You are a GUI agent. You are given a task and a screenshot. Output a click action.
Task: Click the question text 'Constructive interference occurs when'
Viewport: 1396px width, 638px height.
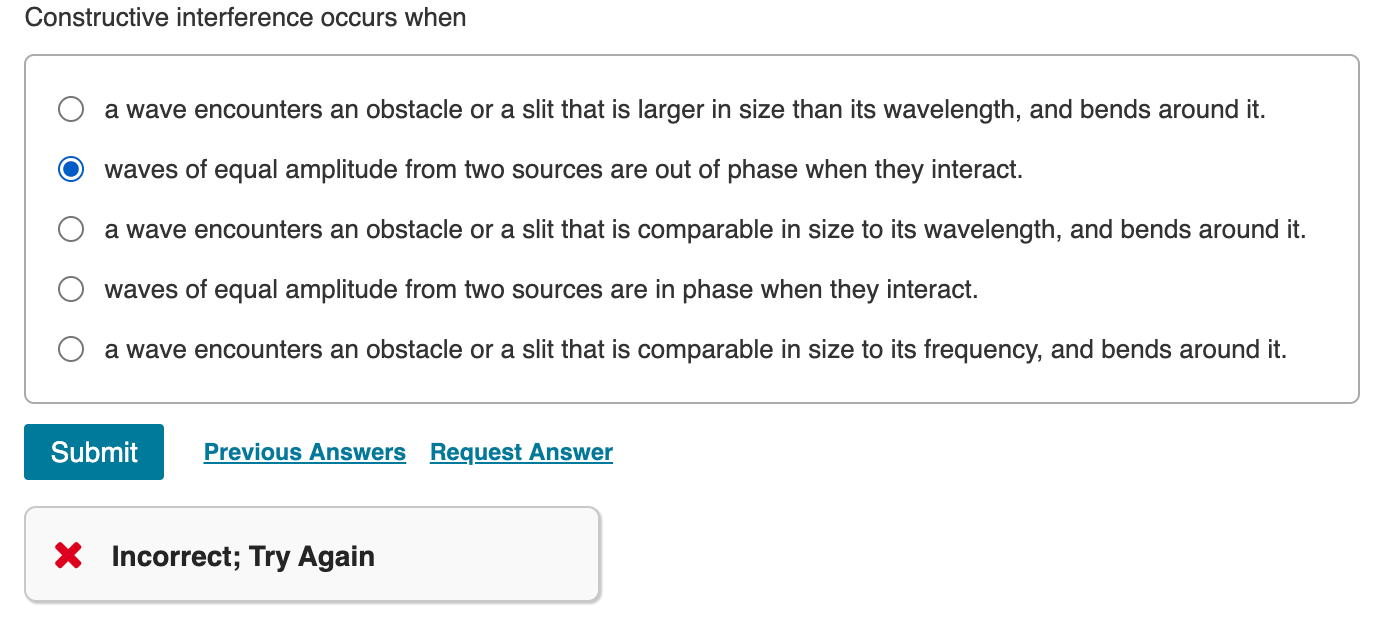(247, 17)
